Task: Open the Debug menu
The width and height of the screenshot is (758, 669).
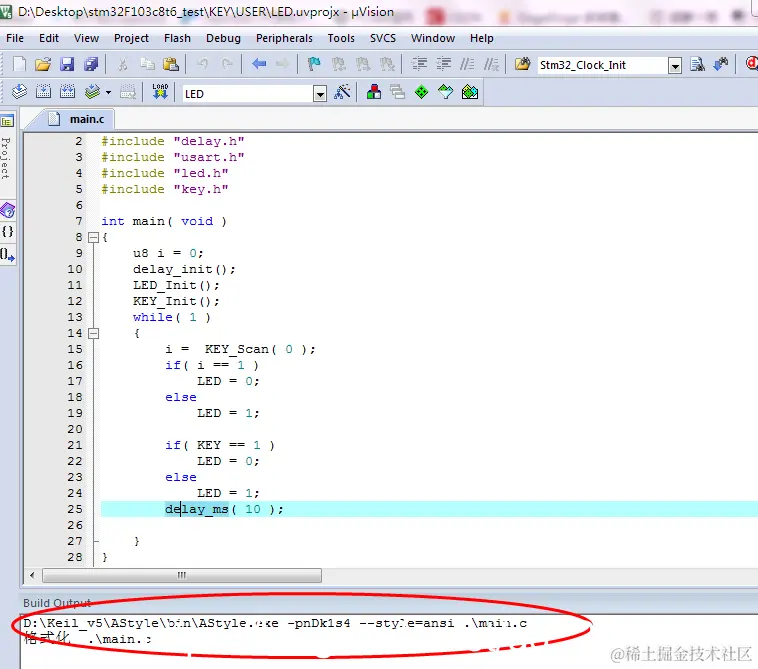Action: (223, 38)
